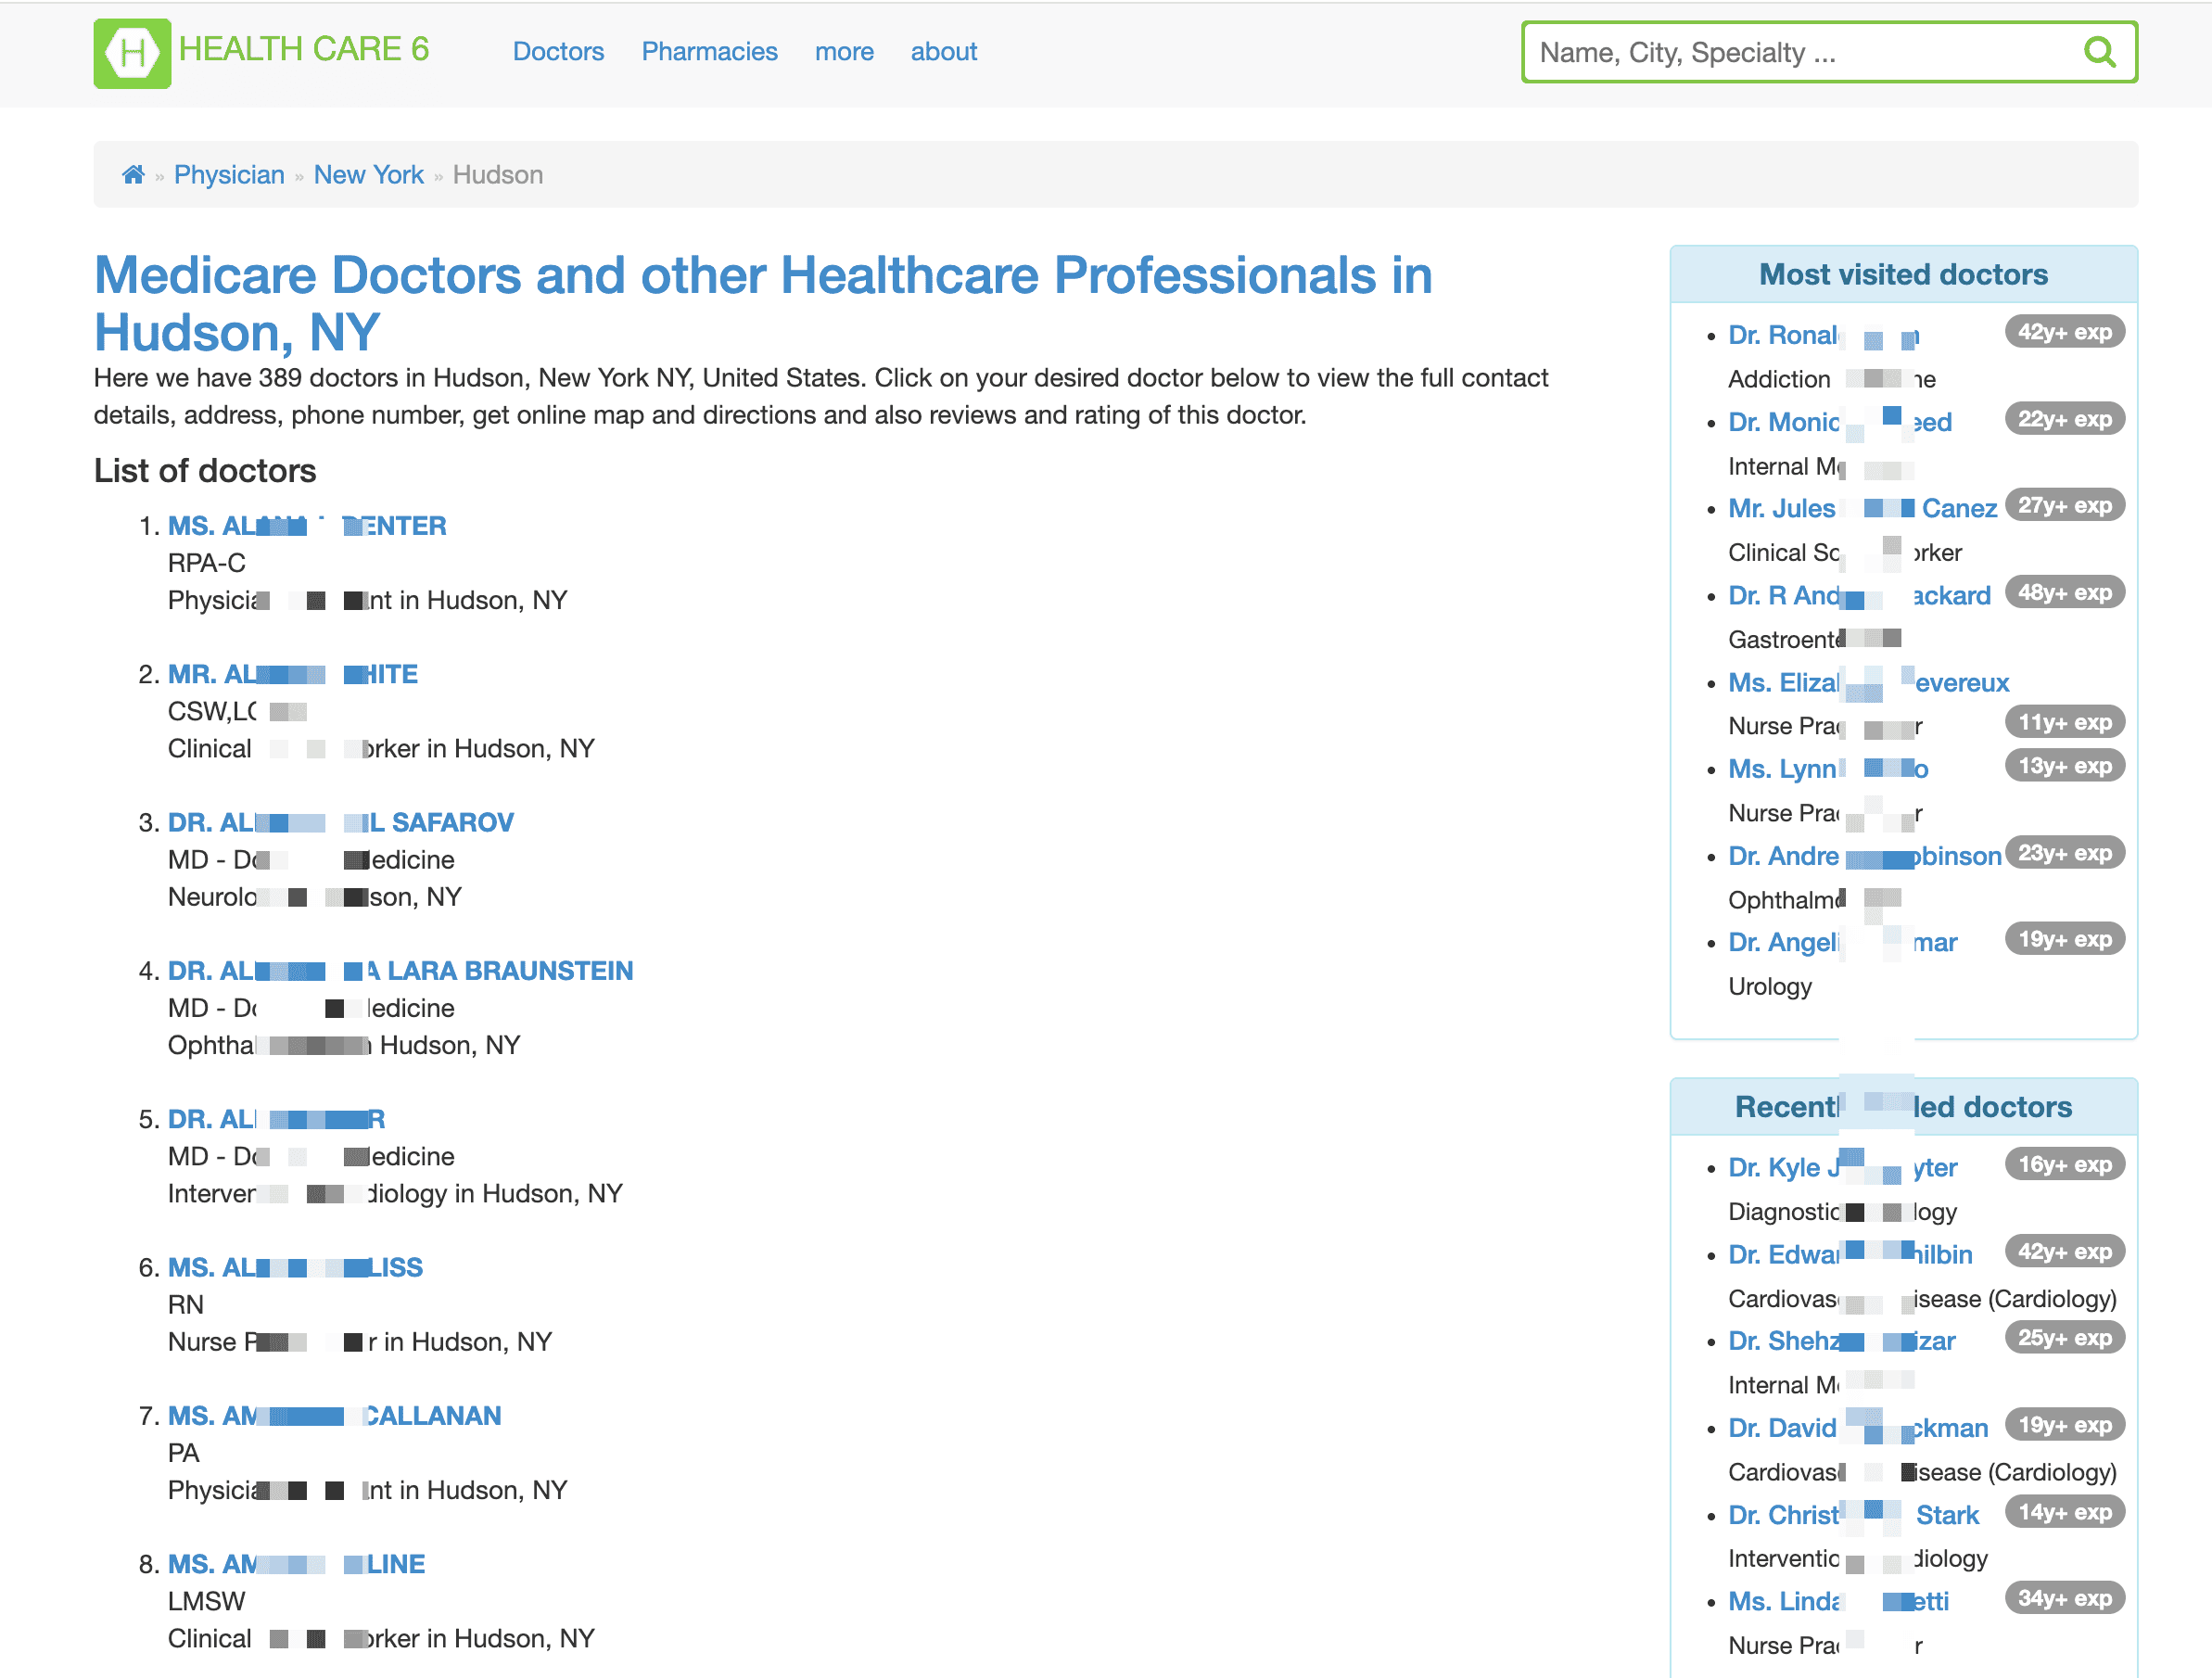Viewport: 2212px width, 1678px height.
Task: Open doctor entry ending in LARA BRAUNSTEIN
Action: pyautogui.click(x=400, y=970)
